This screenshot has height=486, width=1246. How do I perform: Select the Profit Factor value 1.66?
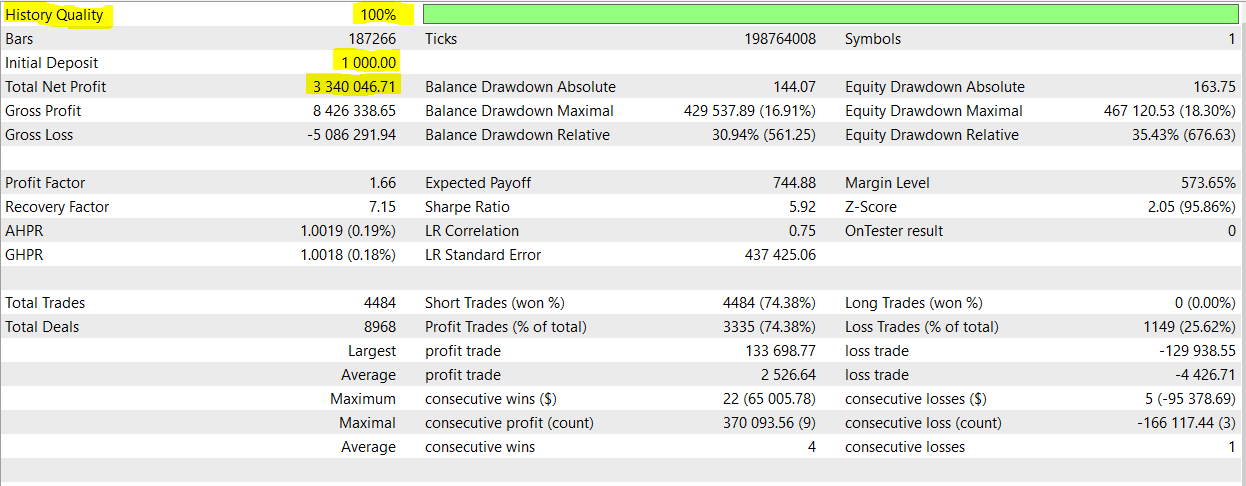point(382,183)
